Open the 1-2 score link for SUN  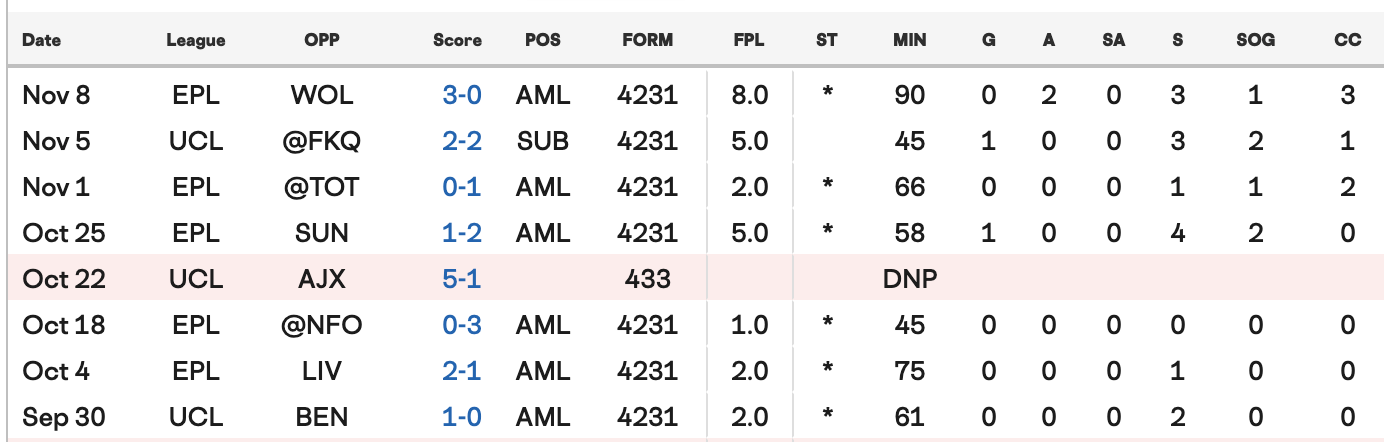click(461, 233)
